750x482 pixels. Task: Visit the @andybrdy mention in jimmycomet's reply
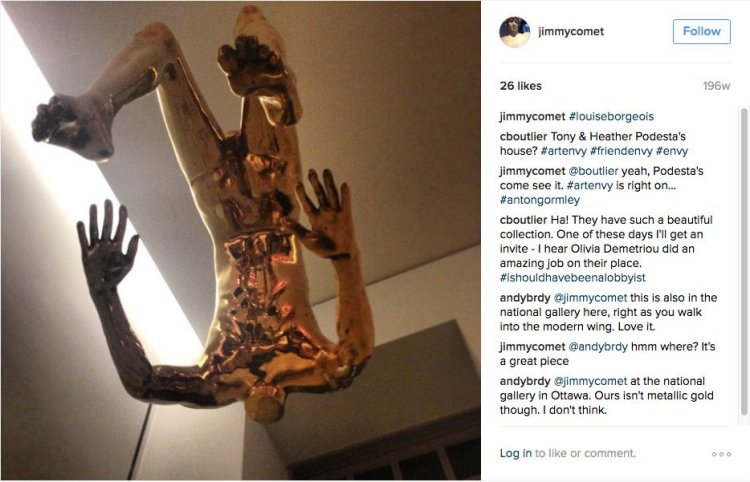click(597, 347)
